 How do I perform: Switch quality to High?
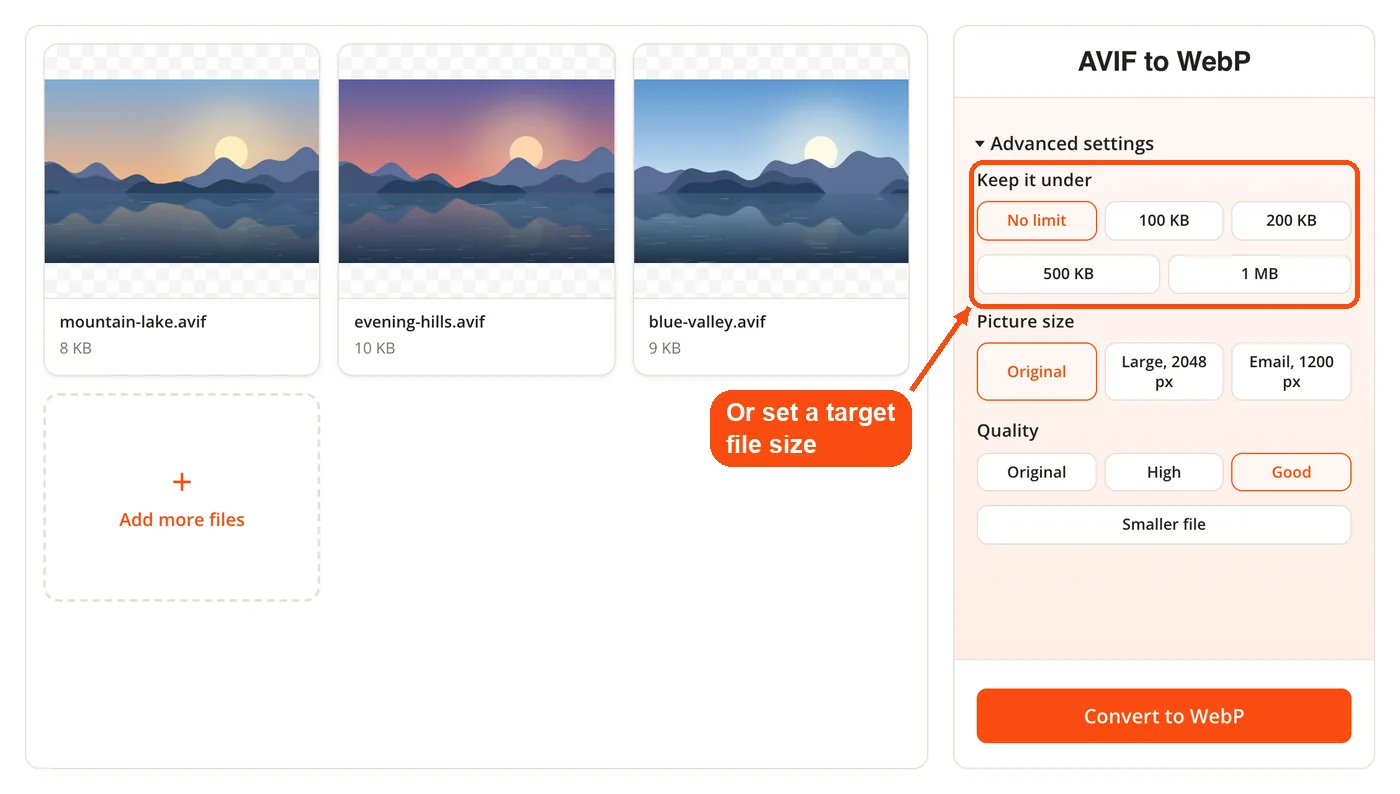click(1164, 472)
